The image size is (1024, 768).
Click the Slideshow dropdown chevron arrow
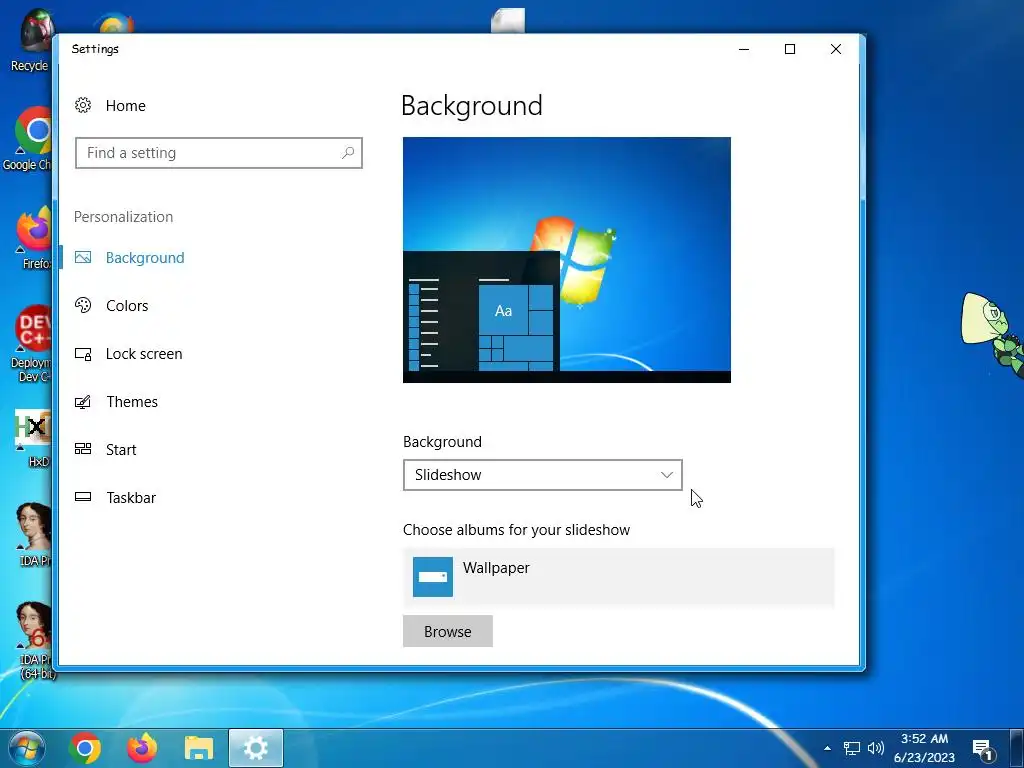point(667,475)
